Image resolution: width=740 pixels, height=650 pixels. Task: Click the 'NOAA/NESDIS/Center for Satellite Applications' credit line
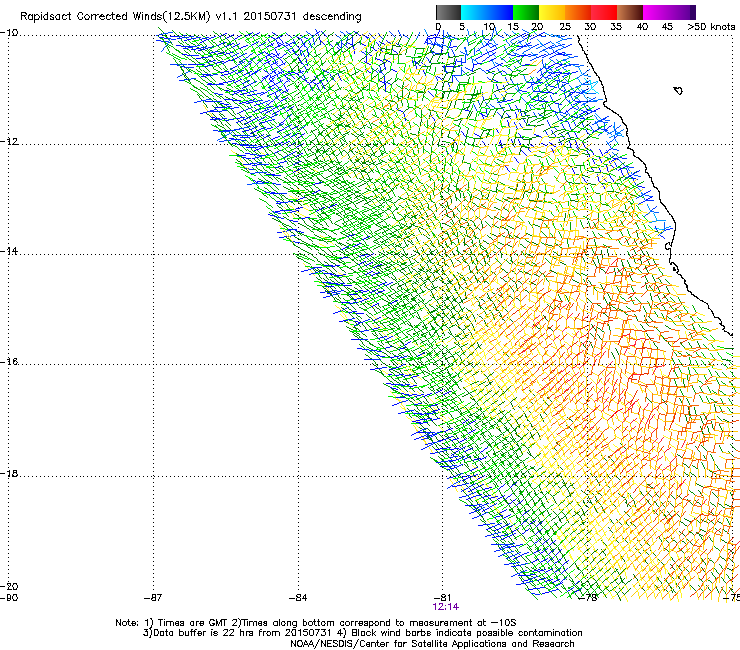point(432,644)
